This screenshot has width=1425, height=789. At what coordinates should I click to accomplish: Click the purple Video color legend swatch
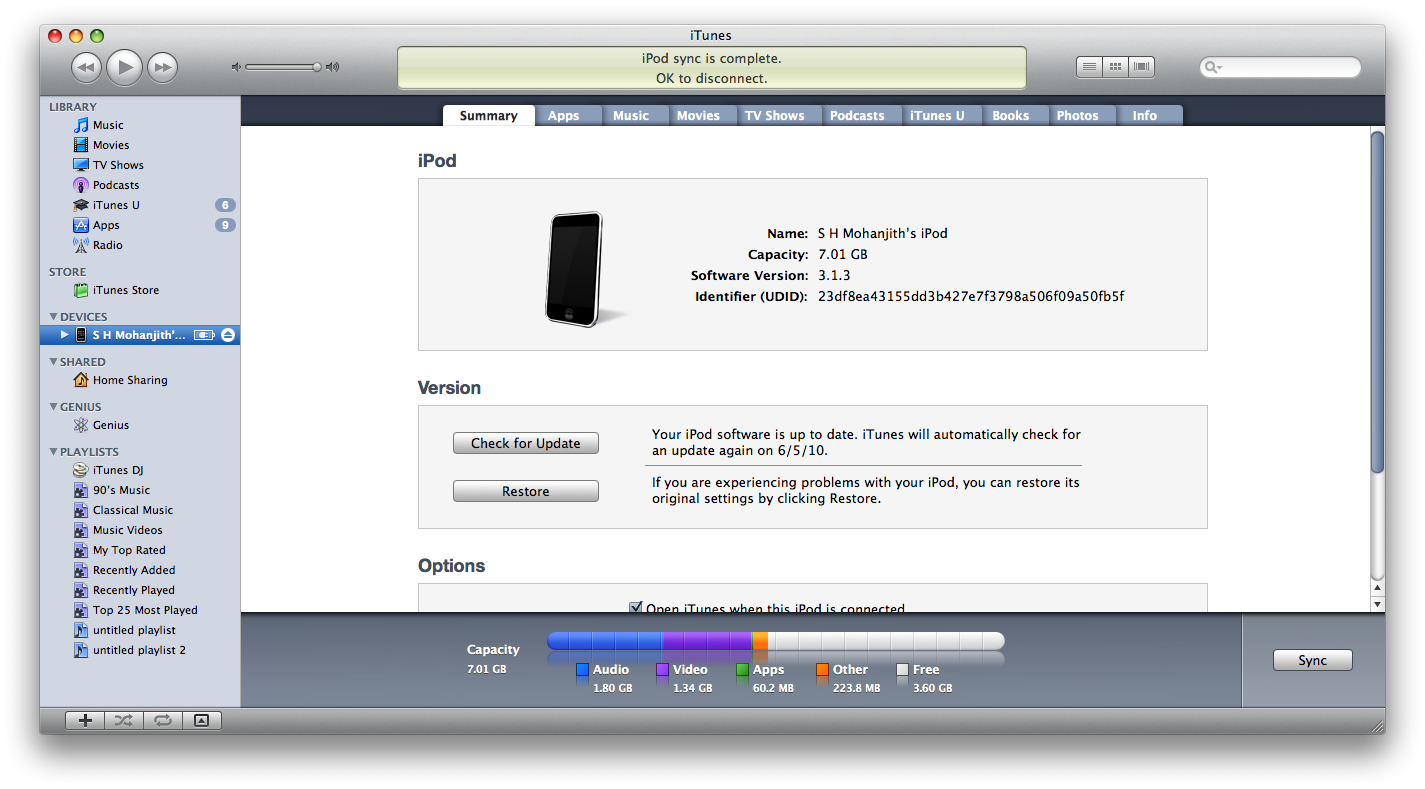click(662, 670)
